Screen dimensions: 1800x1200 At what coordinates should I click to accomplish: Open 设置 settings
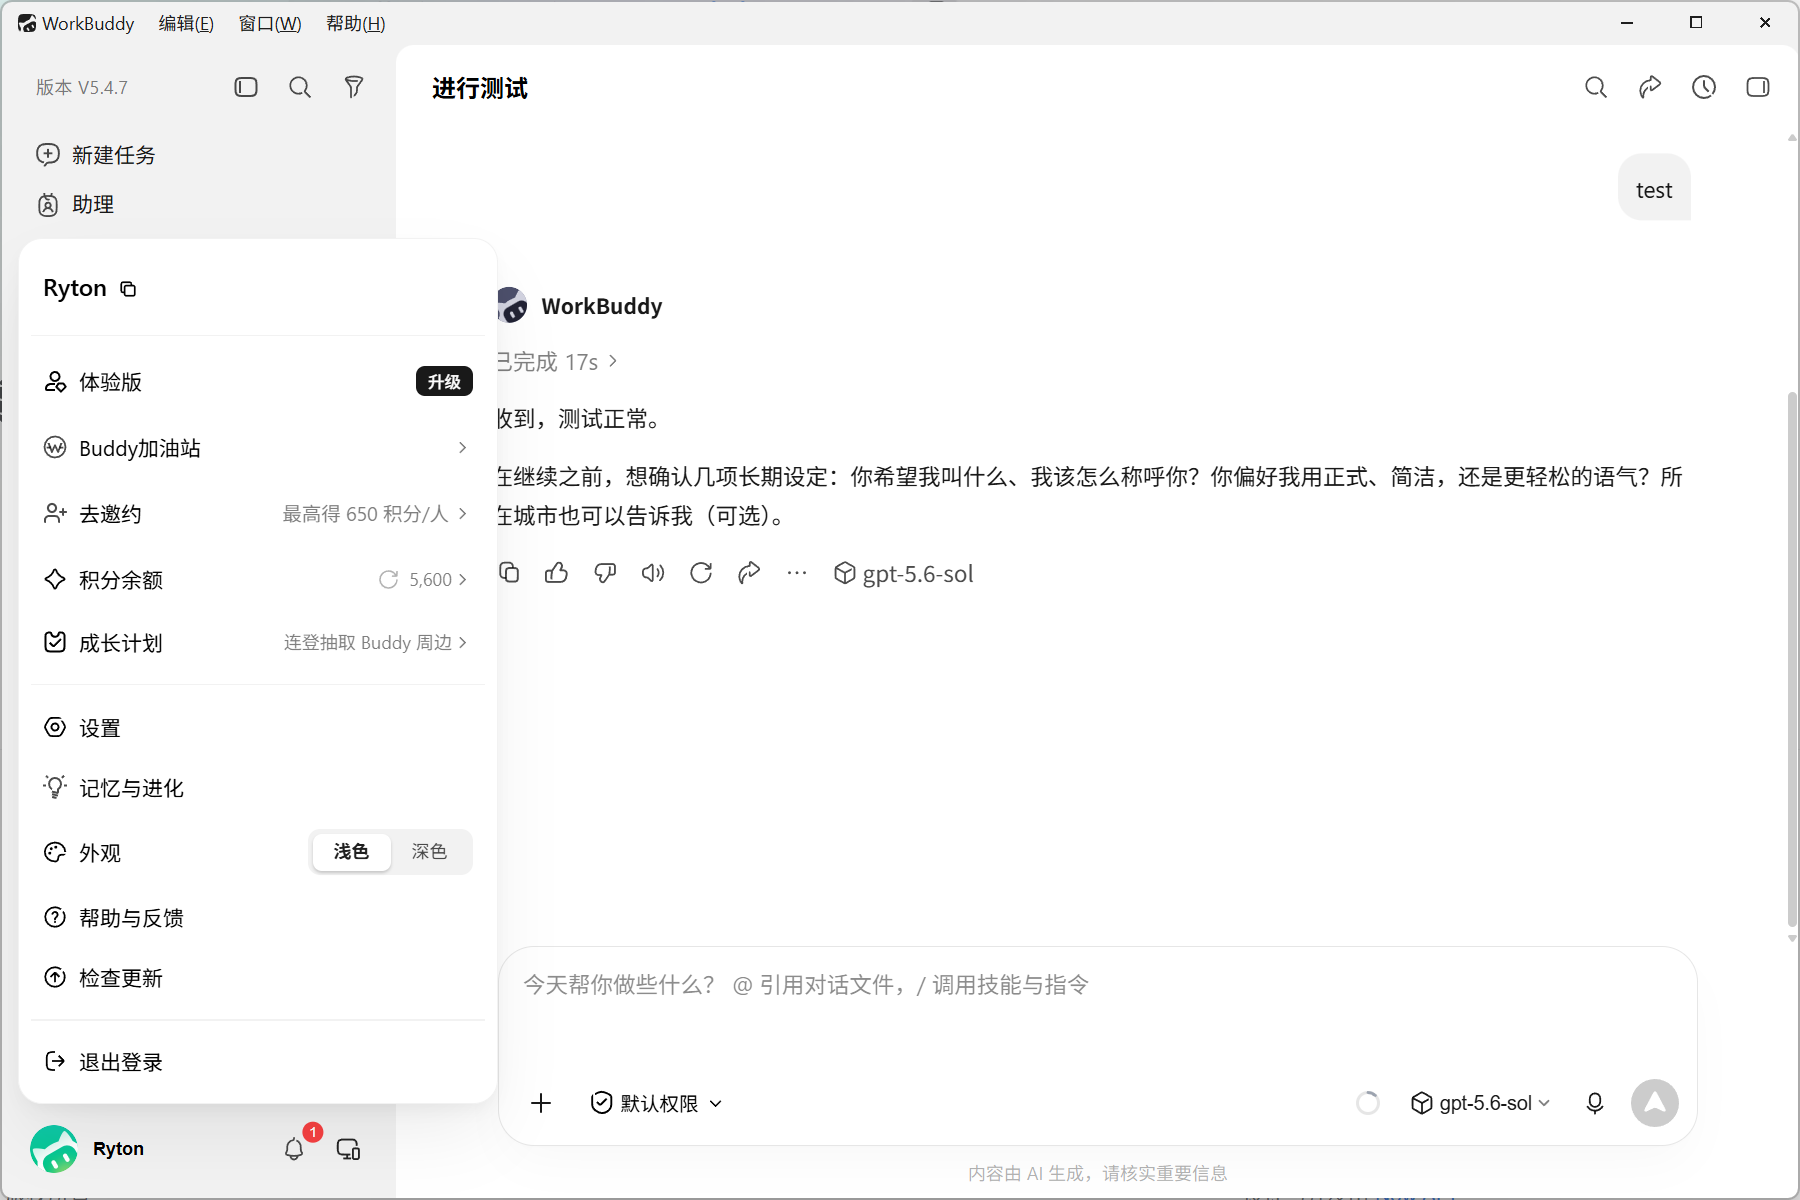(257, 728)
